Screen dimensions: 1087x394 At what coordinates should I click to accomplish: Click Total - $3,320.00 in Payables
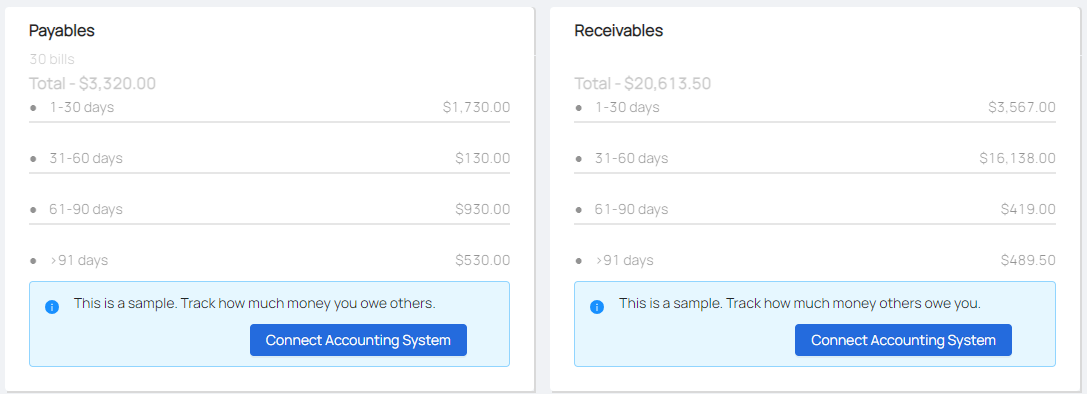[x=92, y=84]
